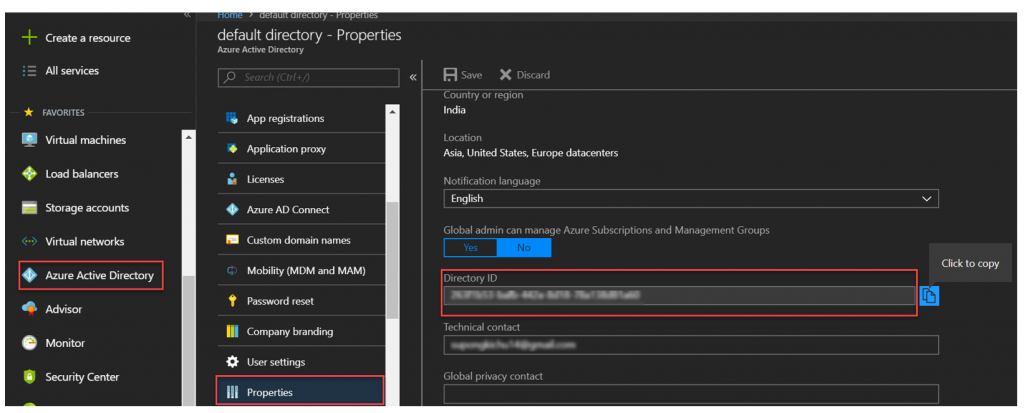Open Virtual networks favorite
Screen dimensions: 1024x413
(x=84, y=241)
